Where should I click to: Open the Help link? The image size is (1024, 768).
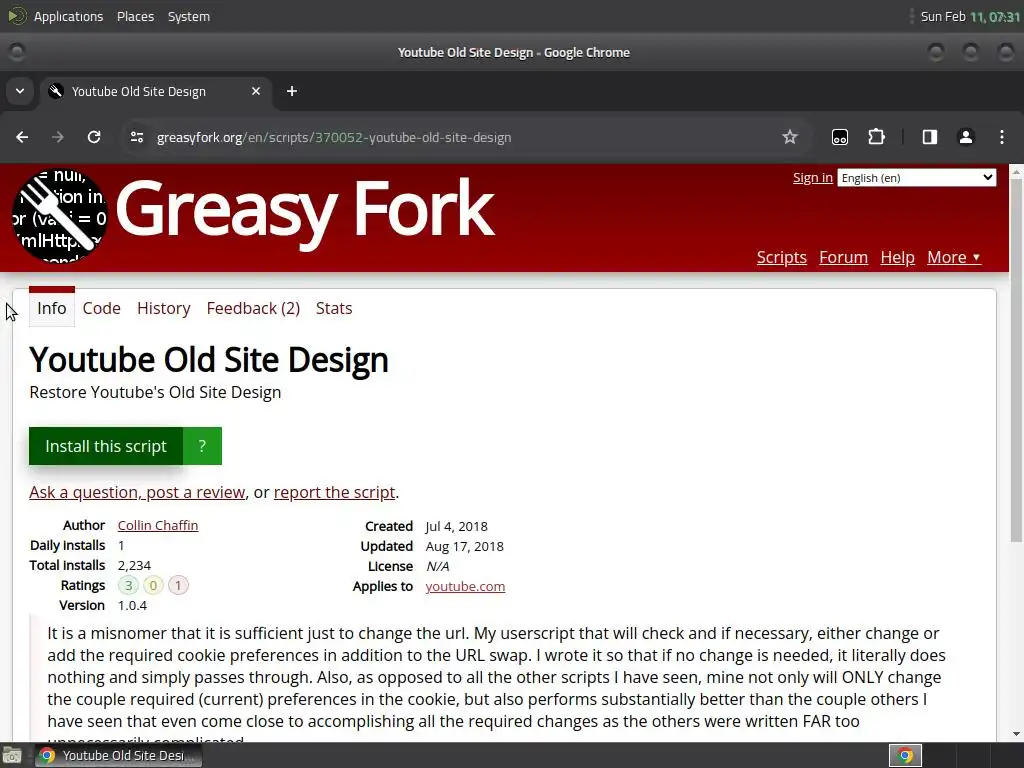point(897,257)
